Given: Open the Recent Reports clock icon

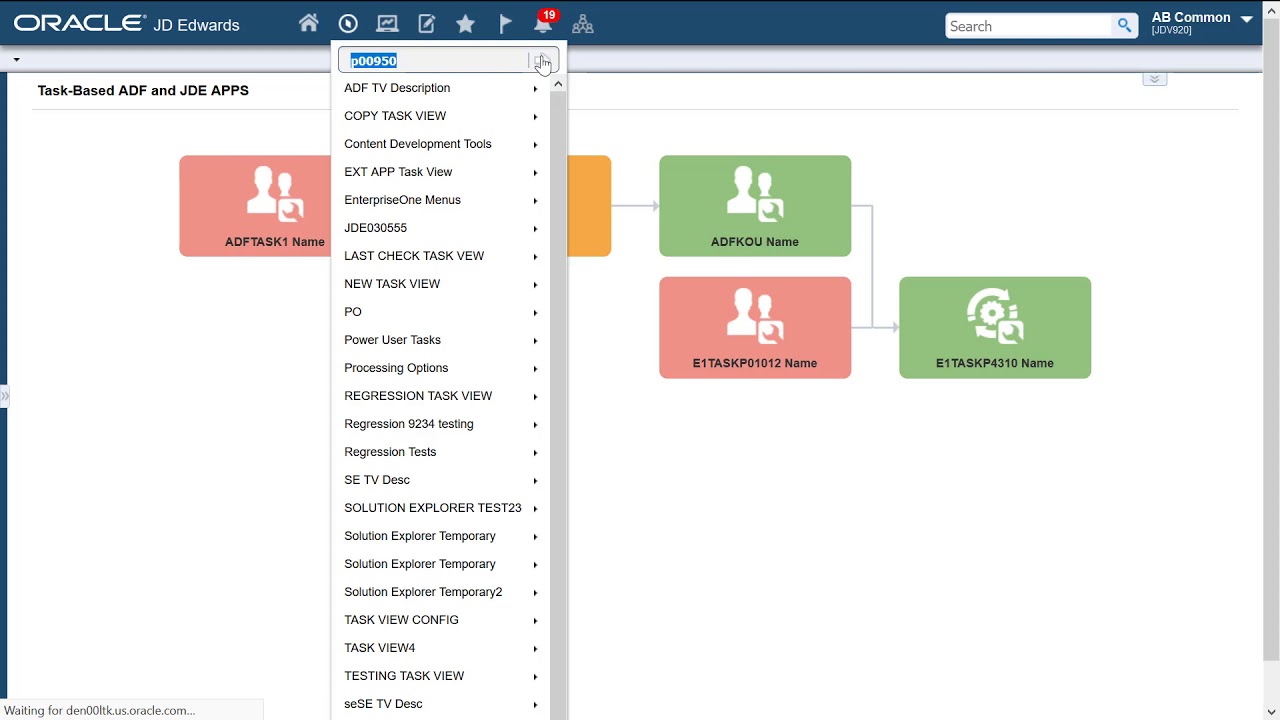Looking at the screenshot, I should (x=348, y=24).
